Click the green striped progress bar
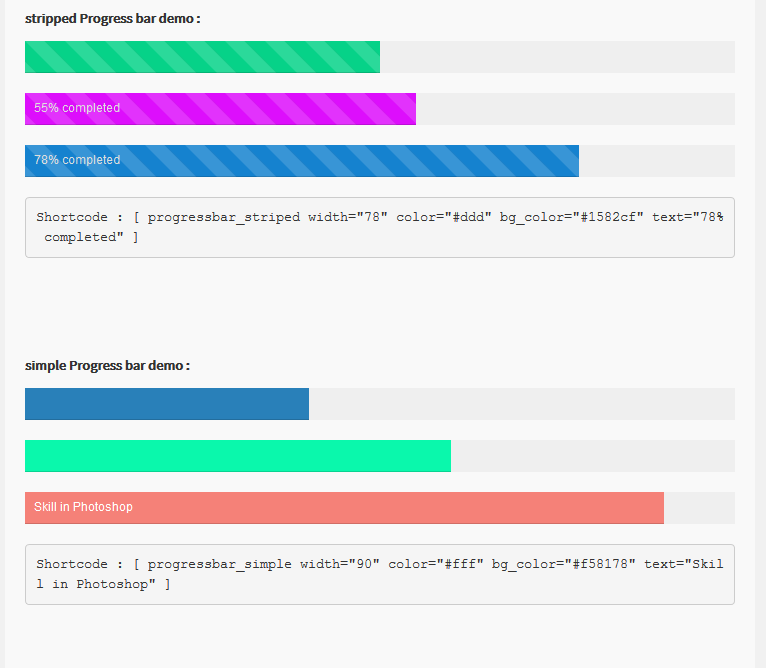766x668 pixels. click(x=202, y=57)
